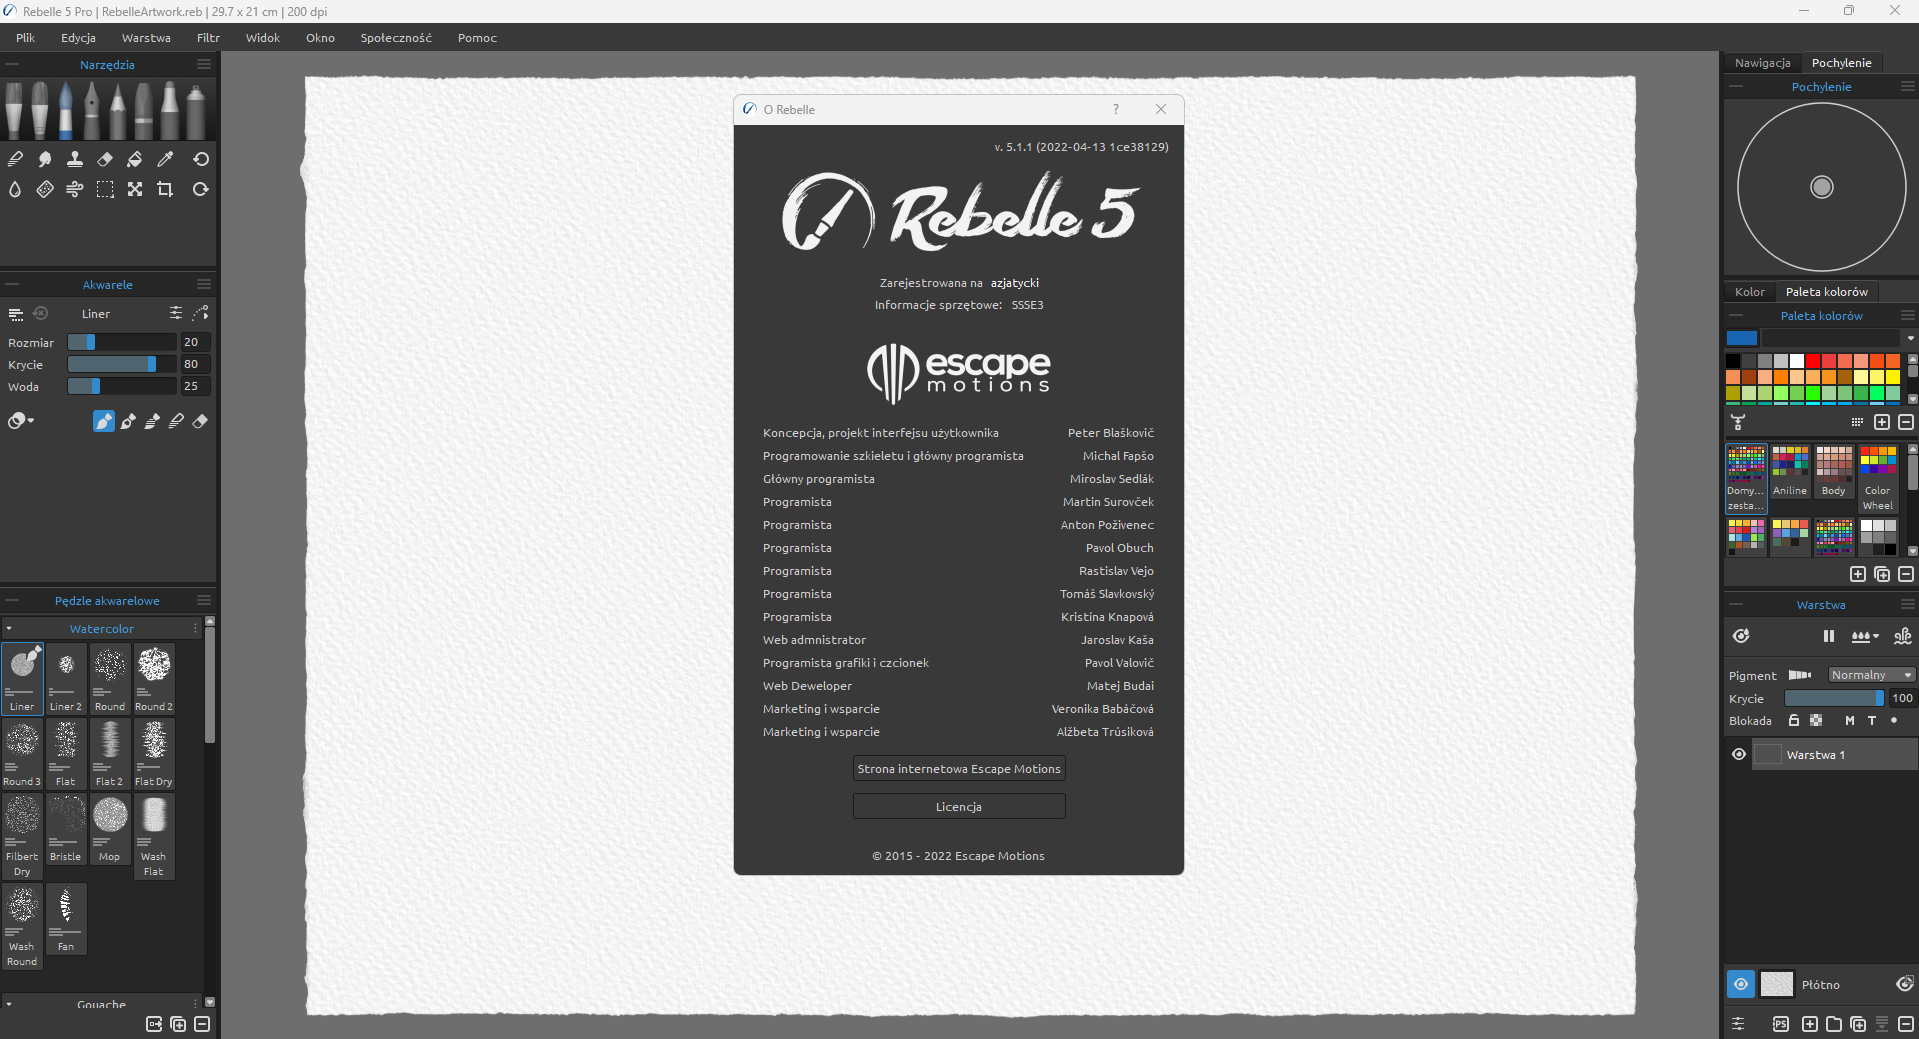1919x1039 pixels.
Task: Open the Warstwa panel menu
Action: click(x=1907, y=604)
